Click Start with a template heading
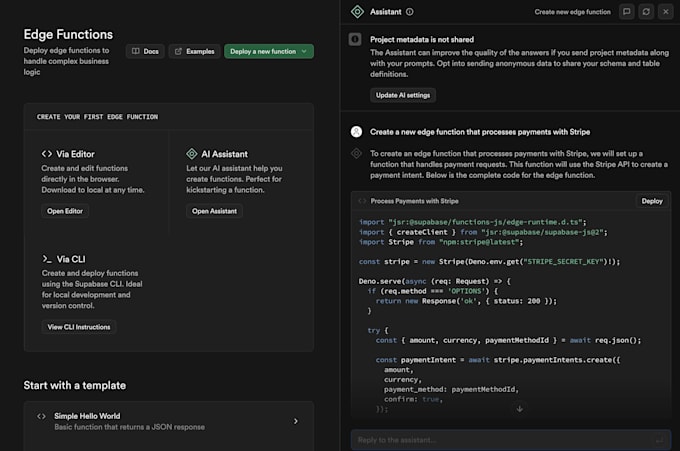This screenshot has width=680, height=451. point(75,386)
